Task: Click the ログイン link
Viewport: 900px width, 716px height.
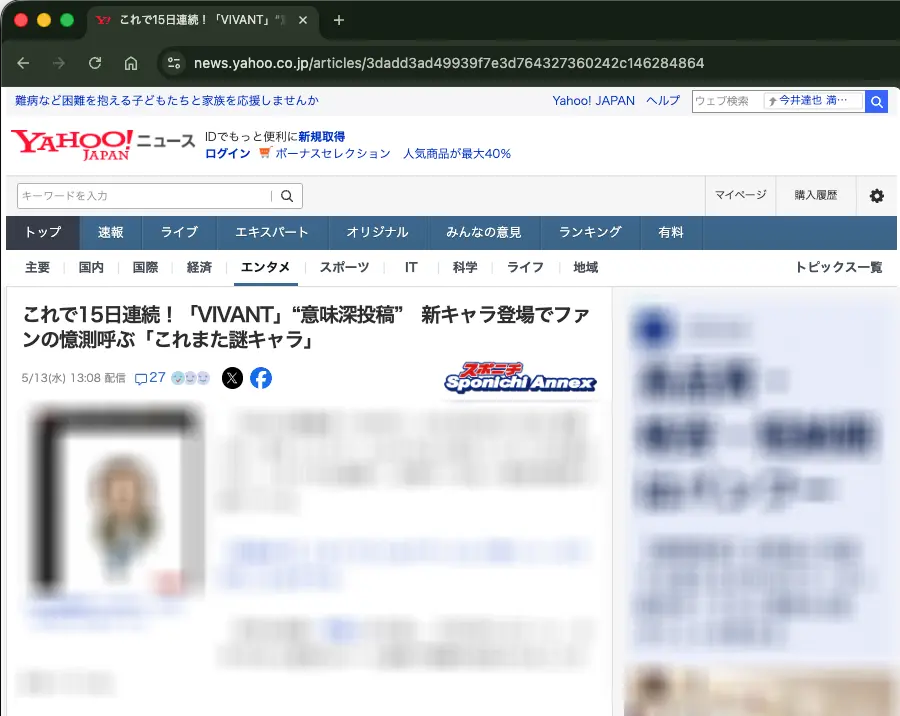Action: 228,153
